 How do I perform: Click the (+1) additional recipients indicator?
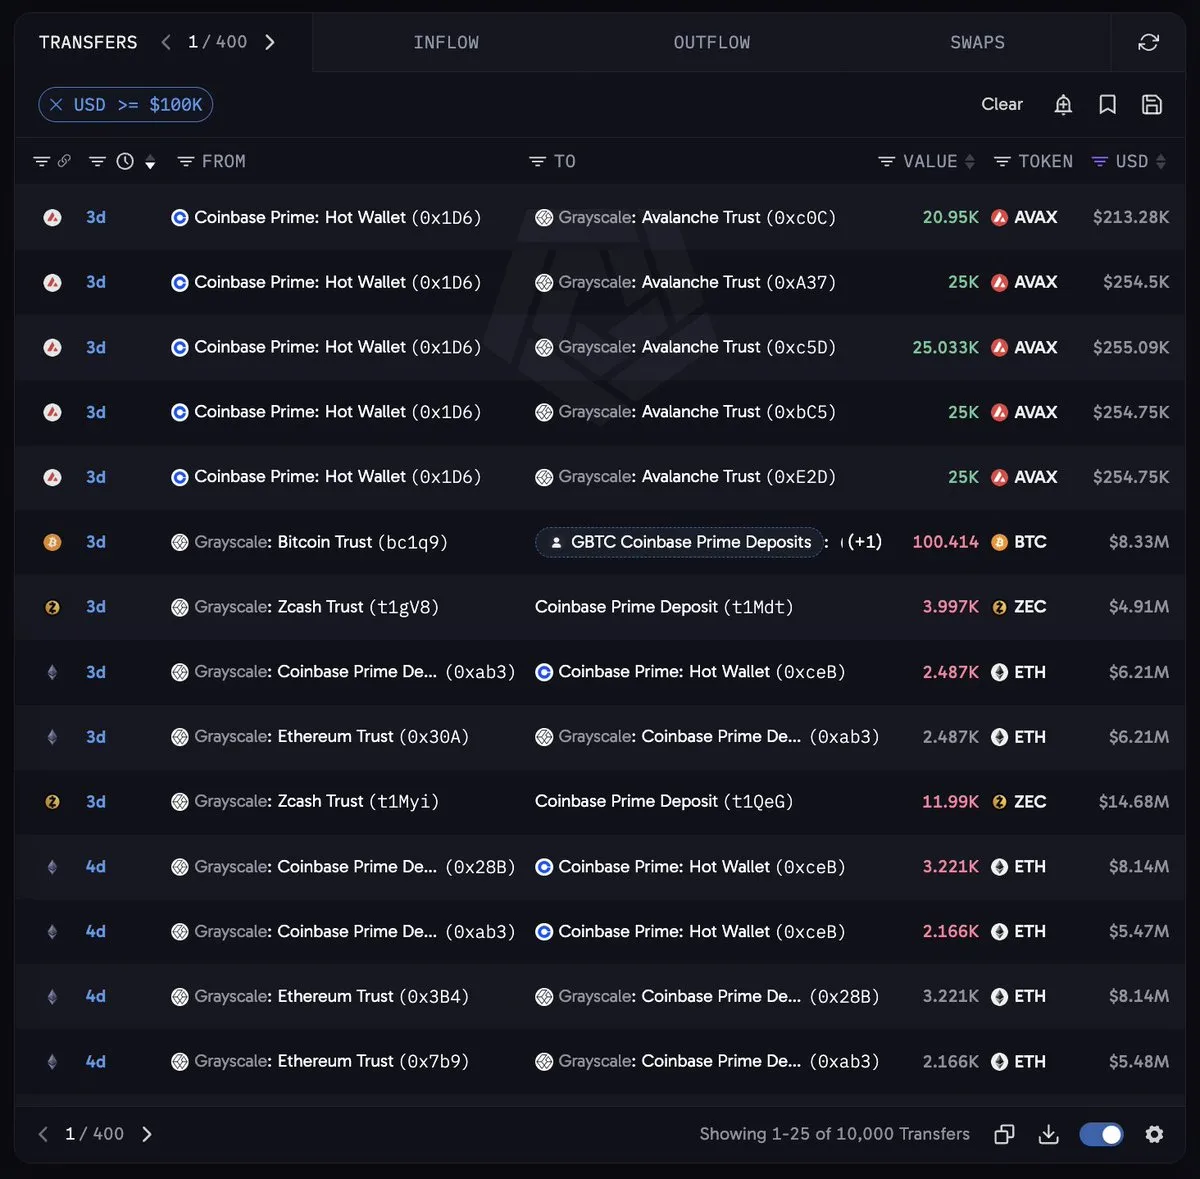(x=864, y=542)
